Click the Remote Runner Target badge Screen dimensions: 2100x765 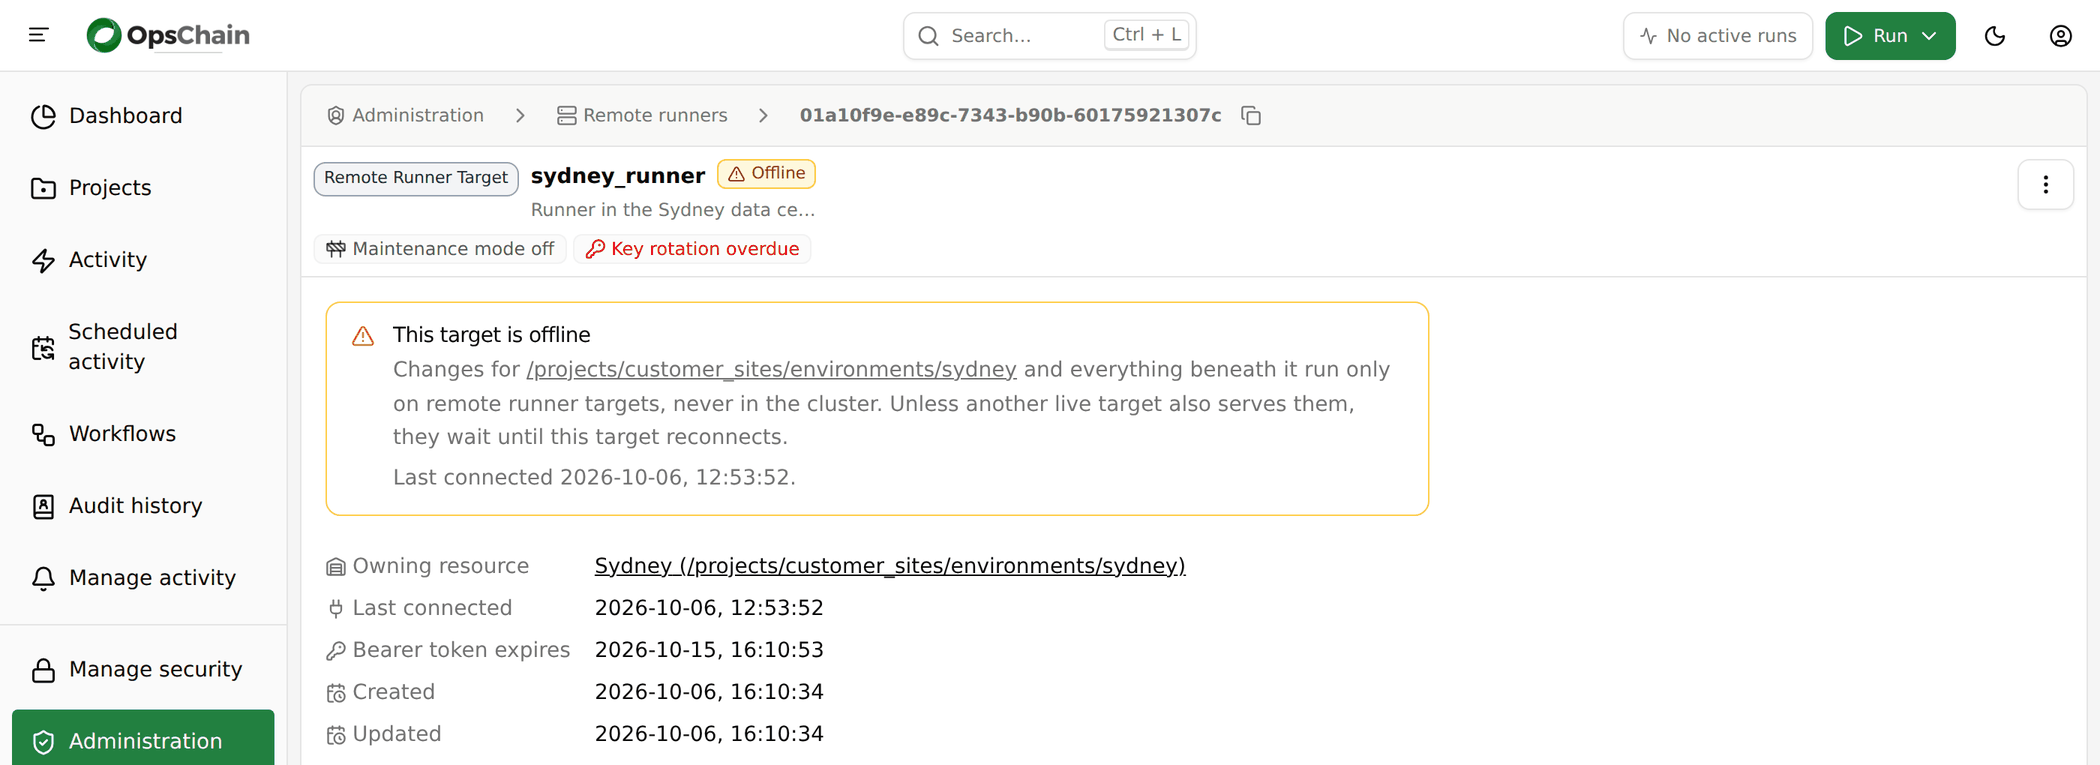416,178
